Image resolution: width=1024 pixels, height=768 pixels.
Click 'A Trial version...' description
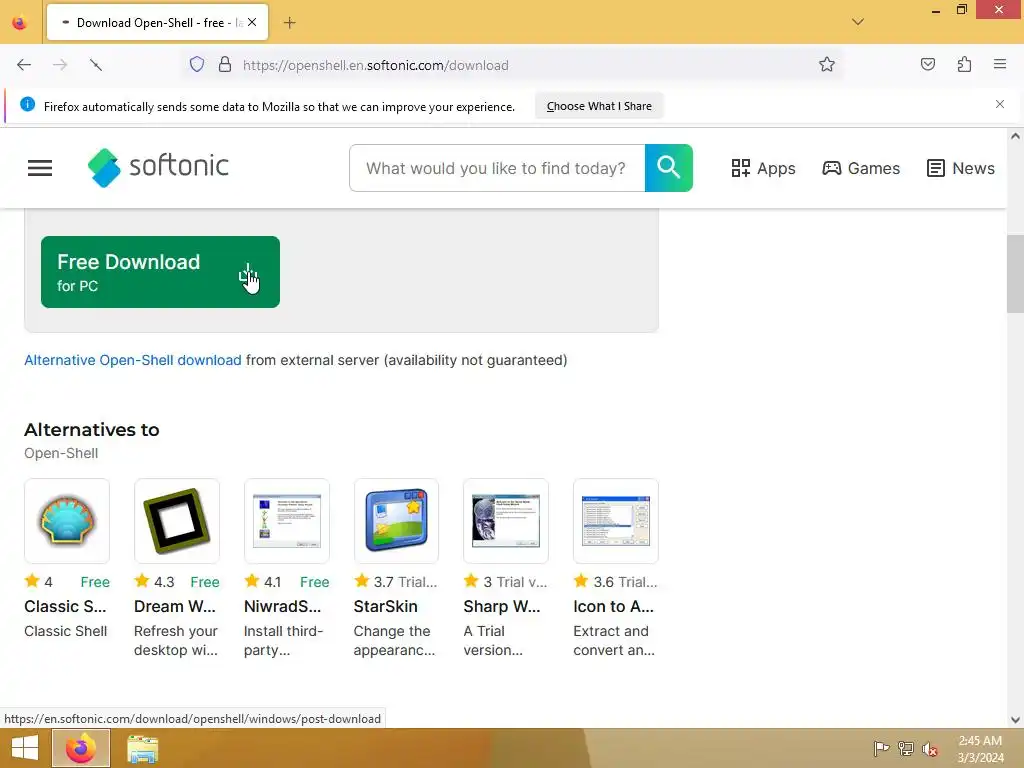pyautogui.click(x=493, y=641)
